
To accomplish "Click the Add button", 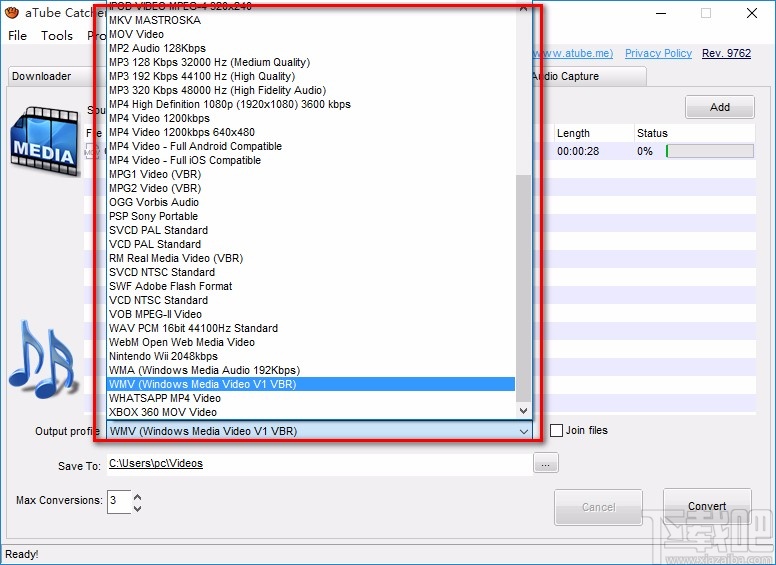I will [x=720, y=107].
